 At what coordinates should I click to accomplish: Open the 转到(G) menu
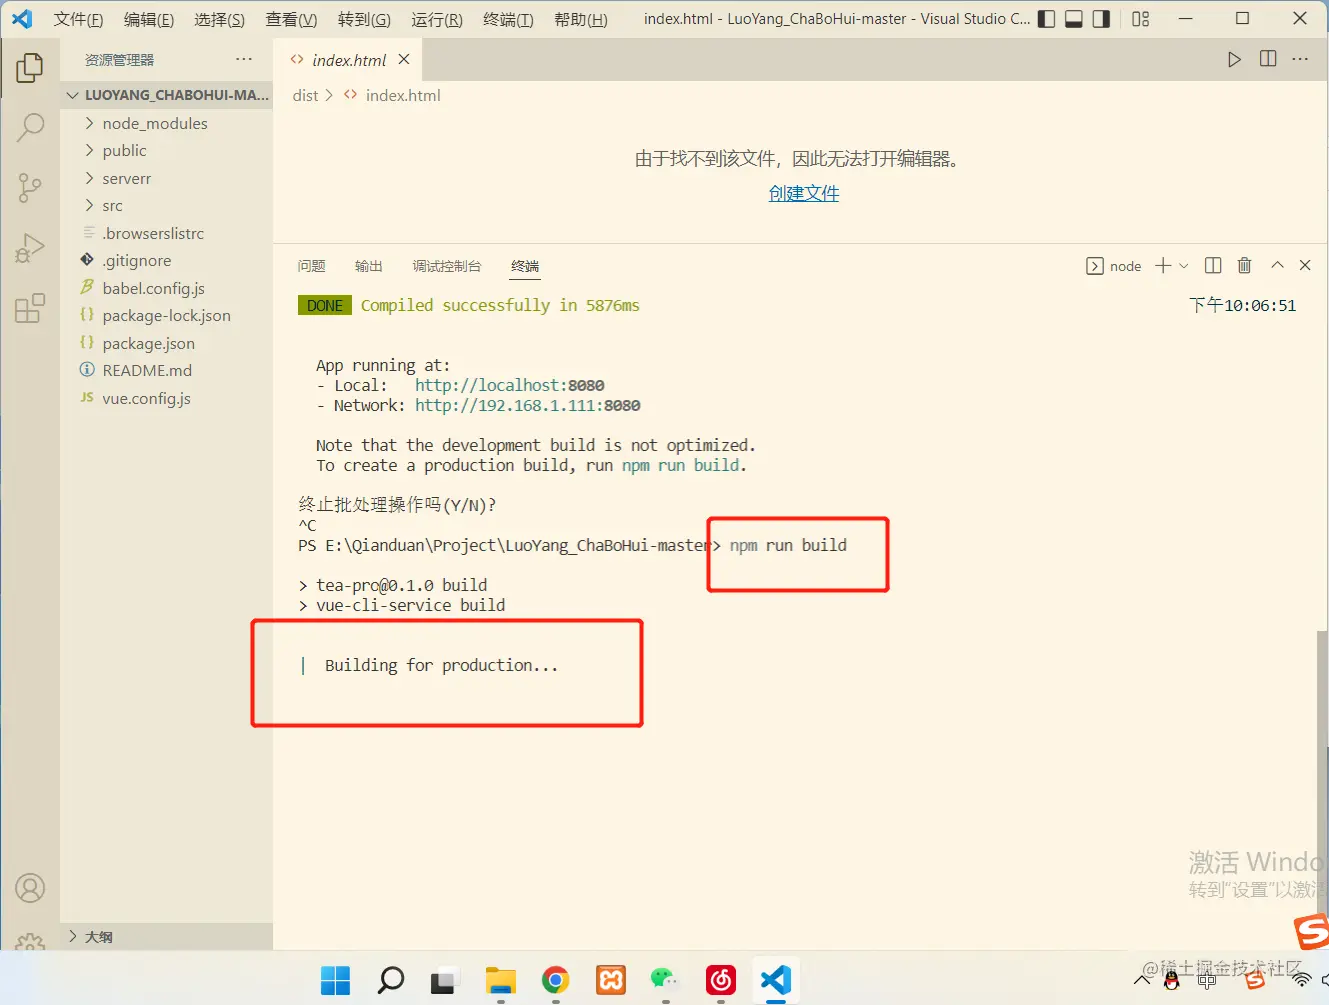pyautogui.click(x=364, y=19)
